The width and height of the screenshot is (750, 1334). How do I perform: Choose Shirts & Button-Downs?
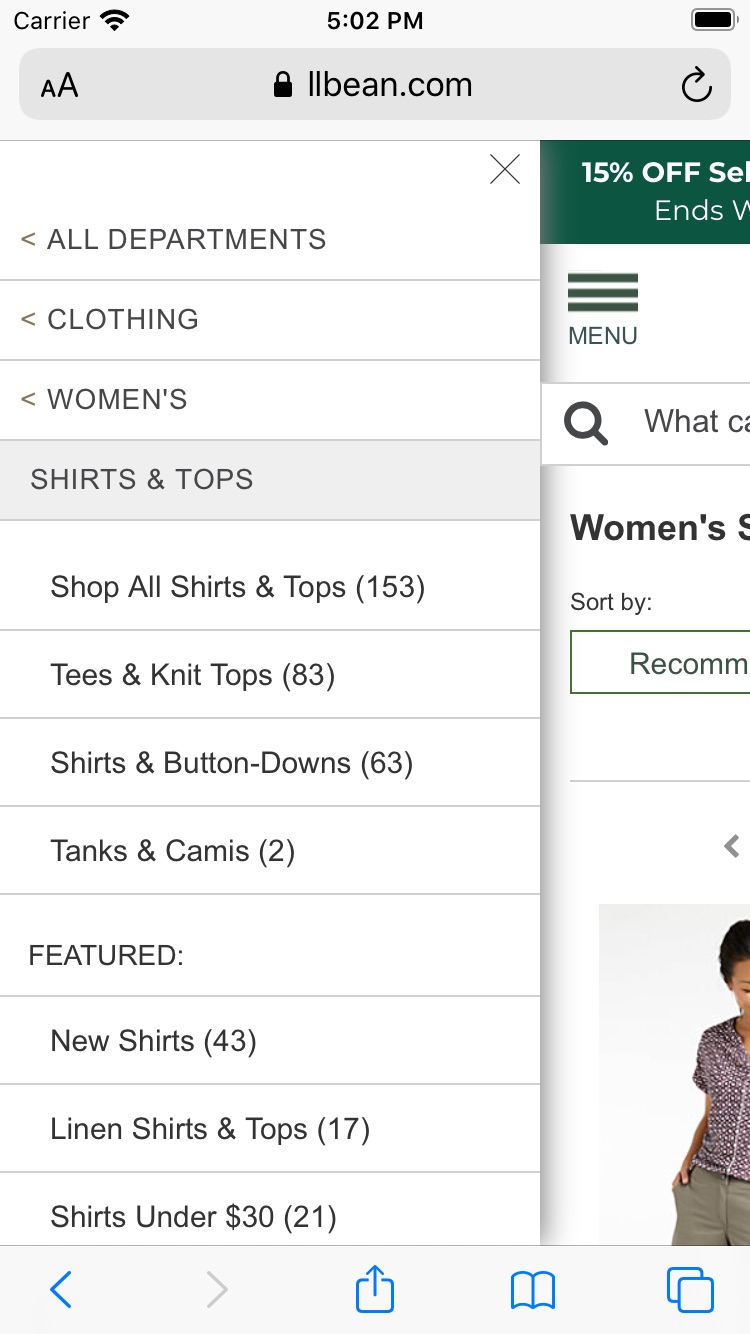click(x=232, y=763)
